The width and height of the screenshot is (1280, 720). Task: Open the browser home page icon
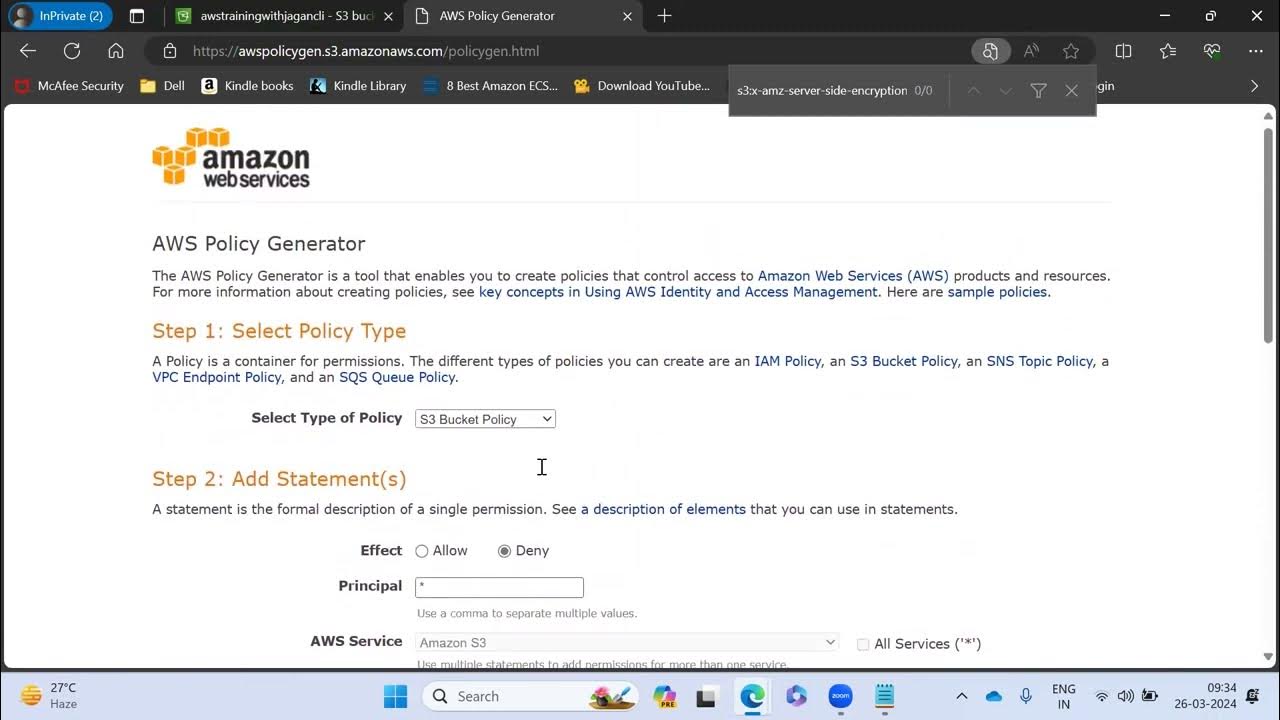116,51
